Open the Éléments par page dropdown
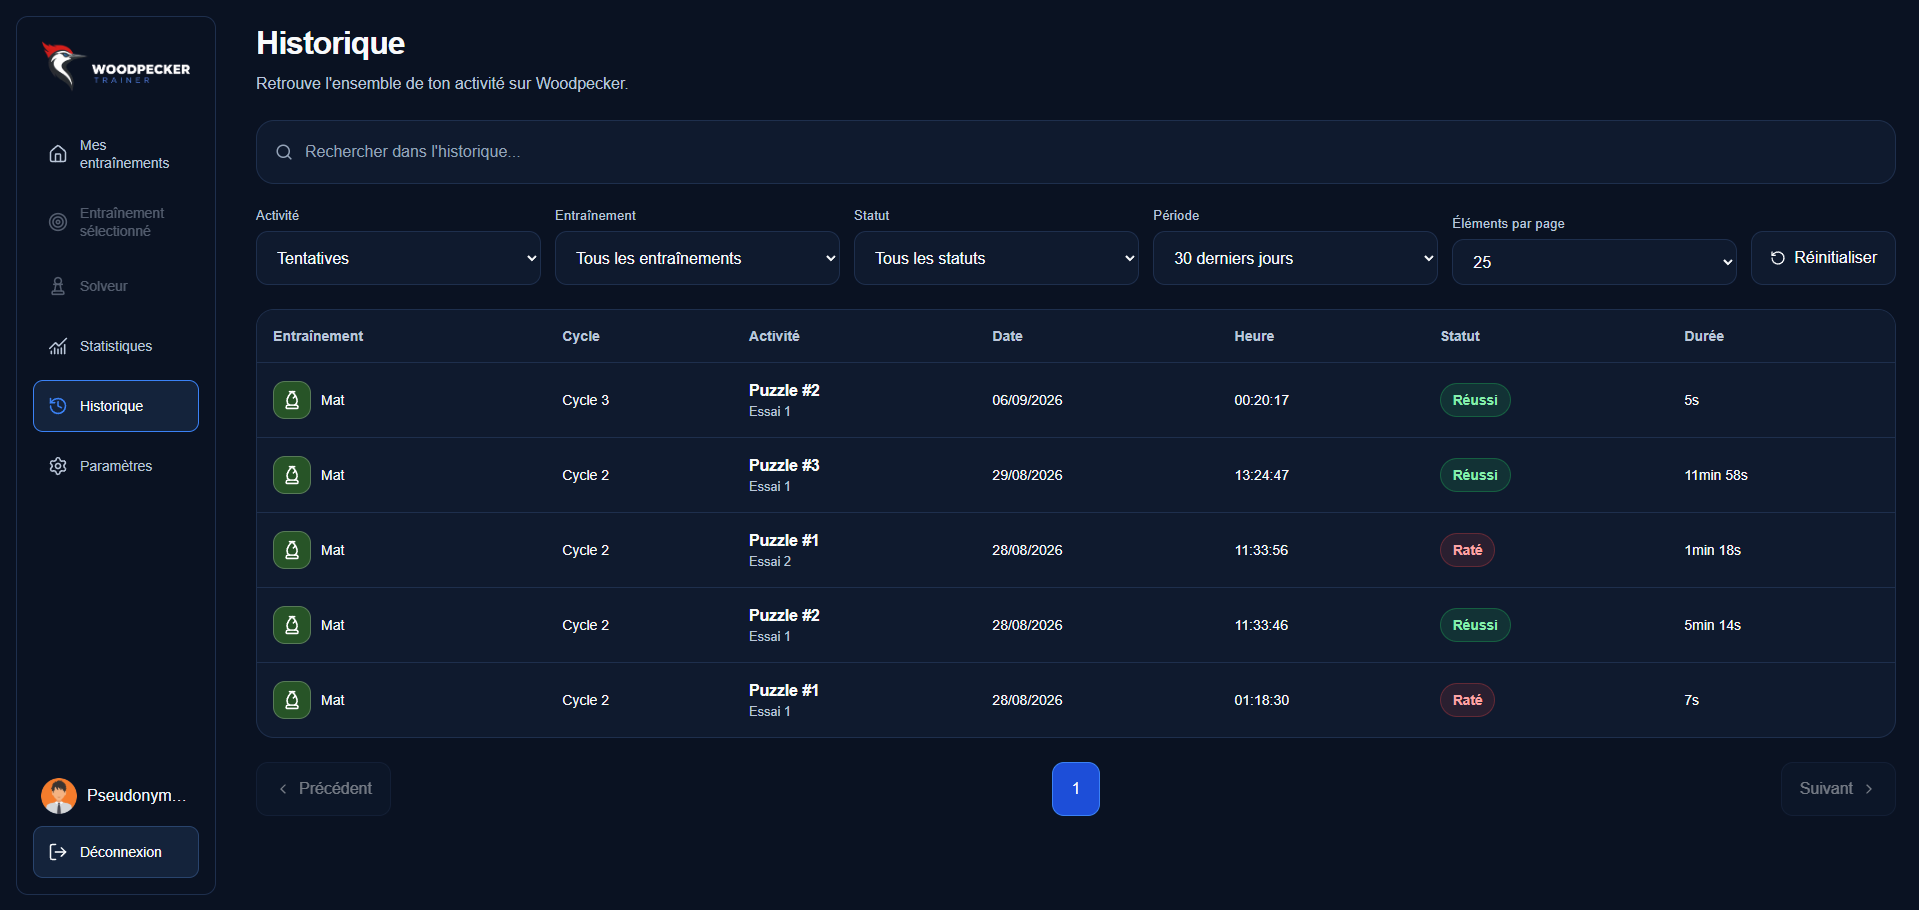The width and height of the screenshot is (1919, 910). tap(1594, 262)
